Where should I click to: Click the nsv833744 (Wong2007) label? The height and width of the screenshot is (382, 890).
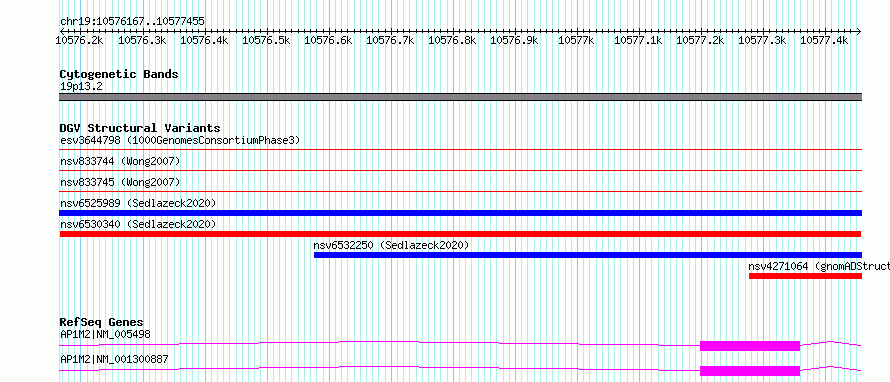click(x=120, y=162)
